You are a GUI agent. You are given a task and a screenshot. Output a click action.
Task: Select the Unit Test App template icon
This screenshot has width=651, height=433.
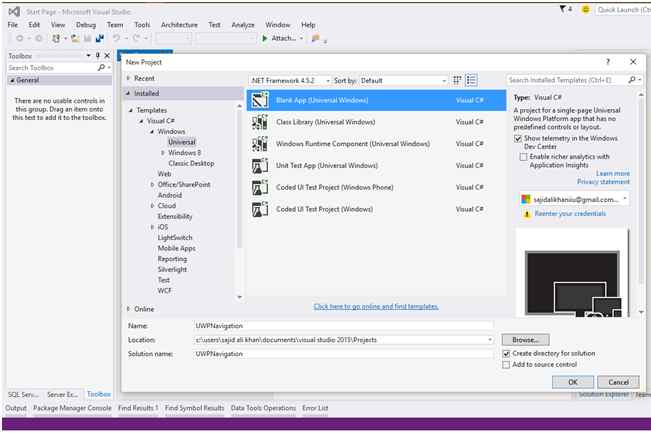tap(260, 166)
